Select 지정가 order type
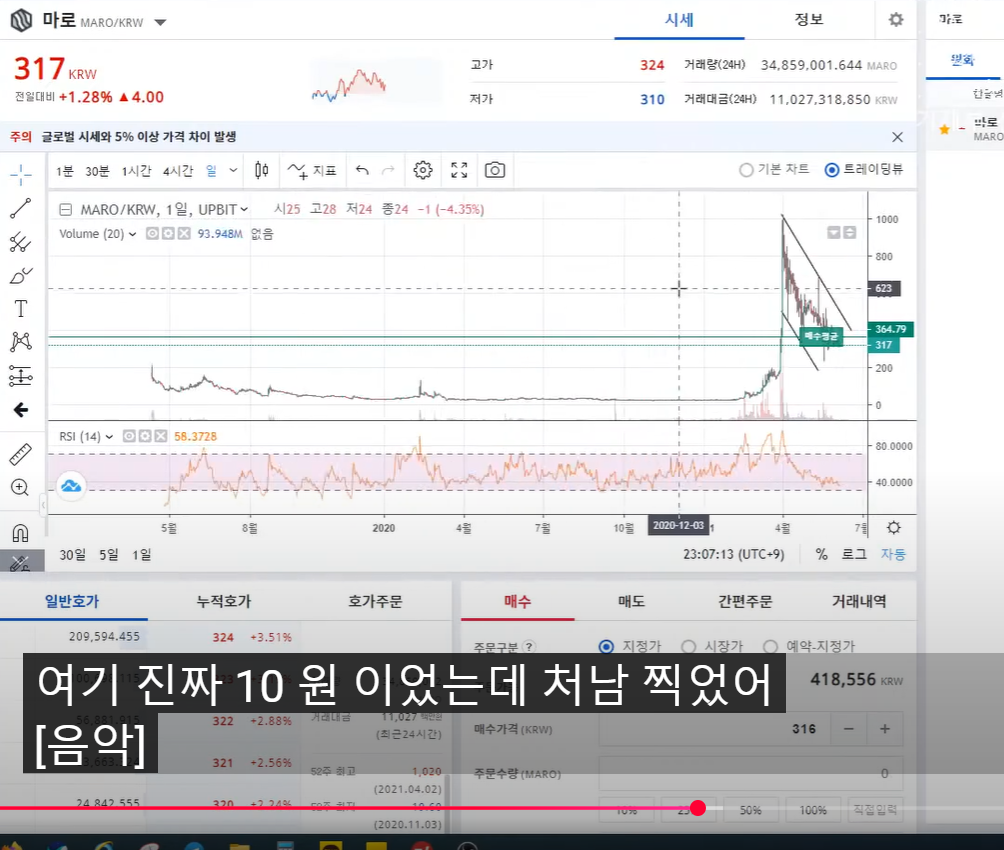1004x850 pixels. point(630,646)
